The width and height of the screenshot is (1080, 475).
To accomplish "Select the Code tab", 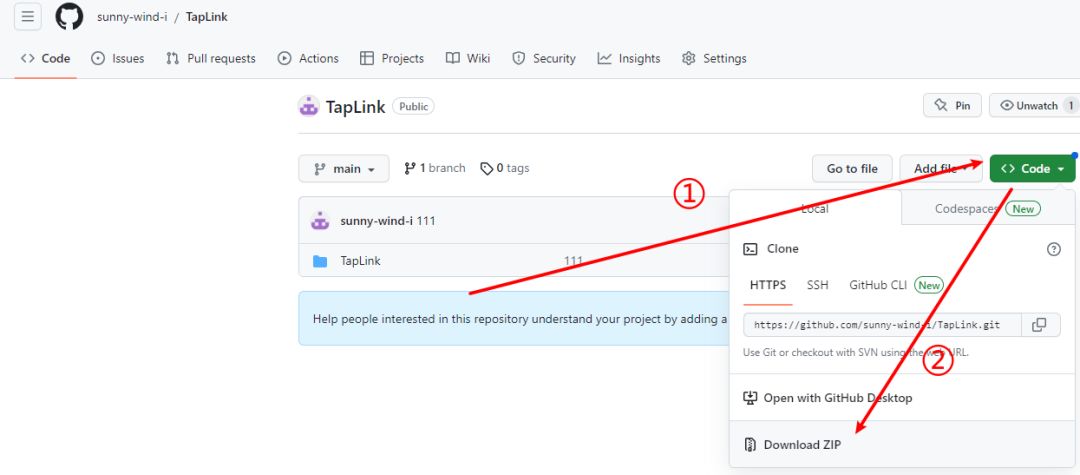I will click(45, 59).
